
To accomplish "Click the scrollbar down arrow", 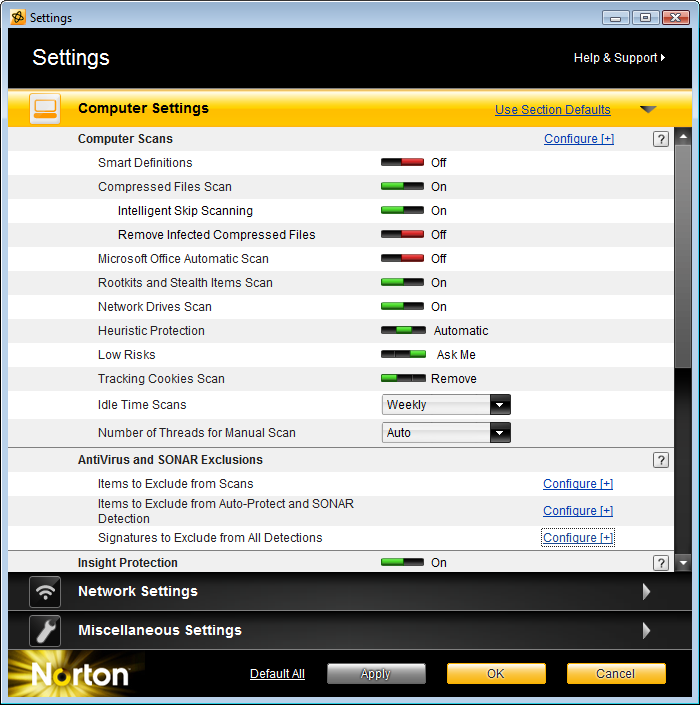I will pyautogui.click(x=683, y=563).
